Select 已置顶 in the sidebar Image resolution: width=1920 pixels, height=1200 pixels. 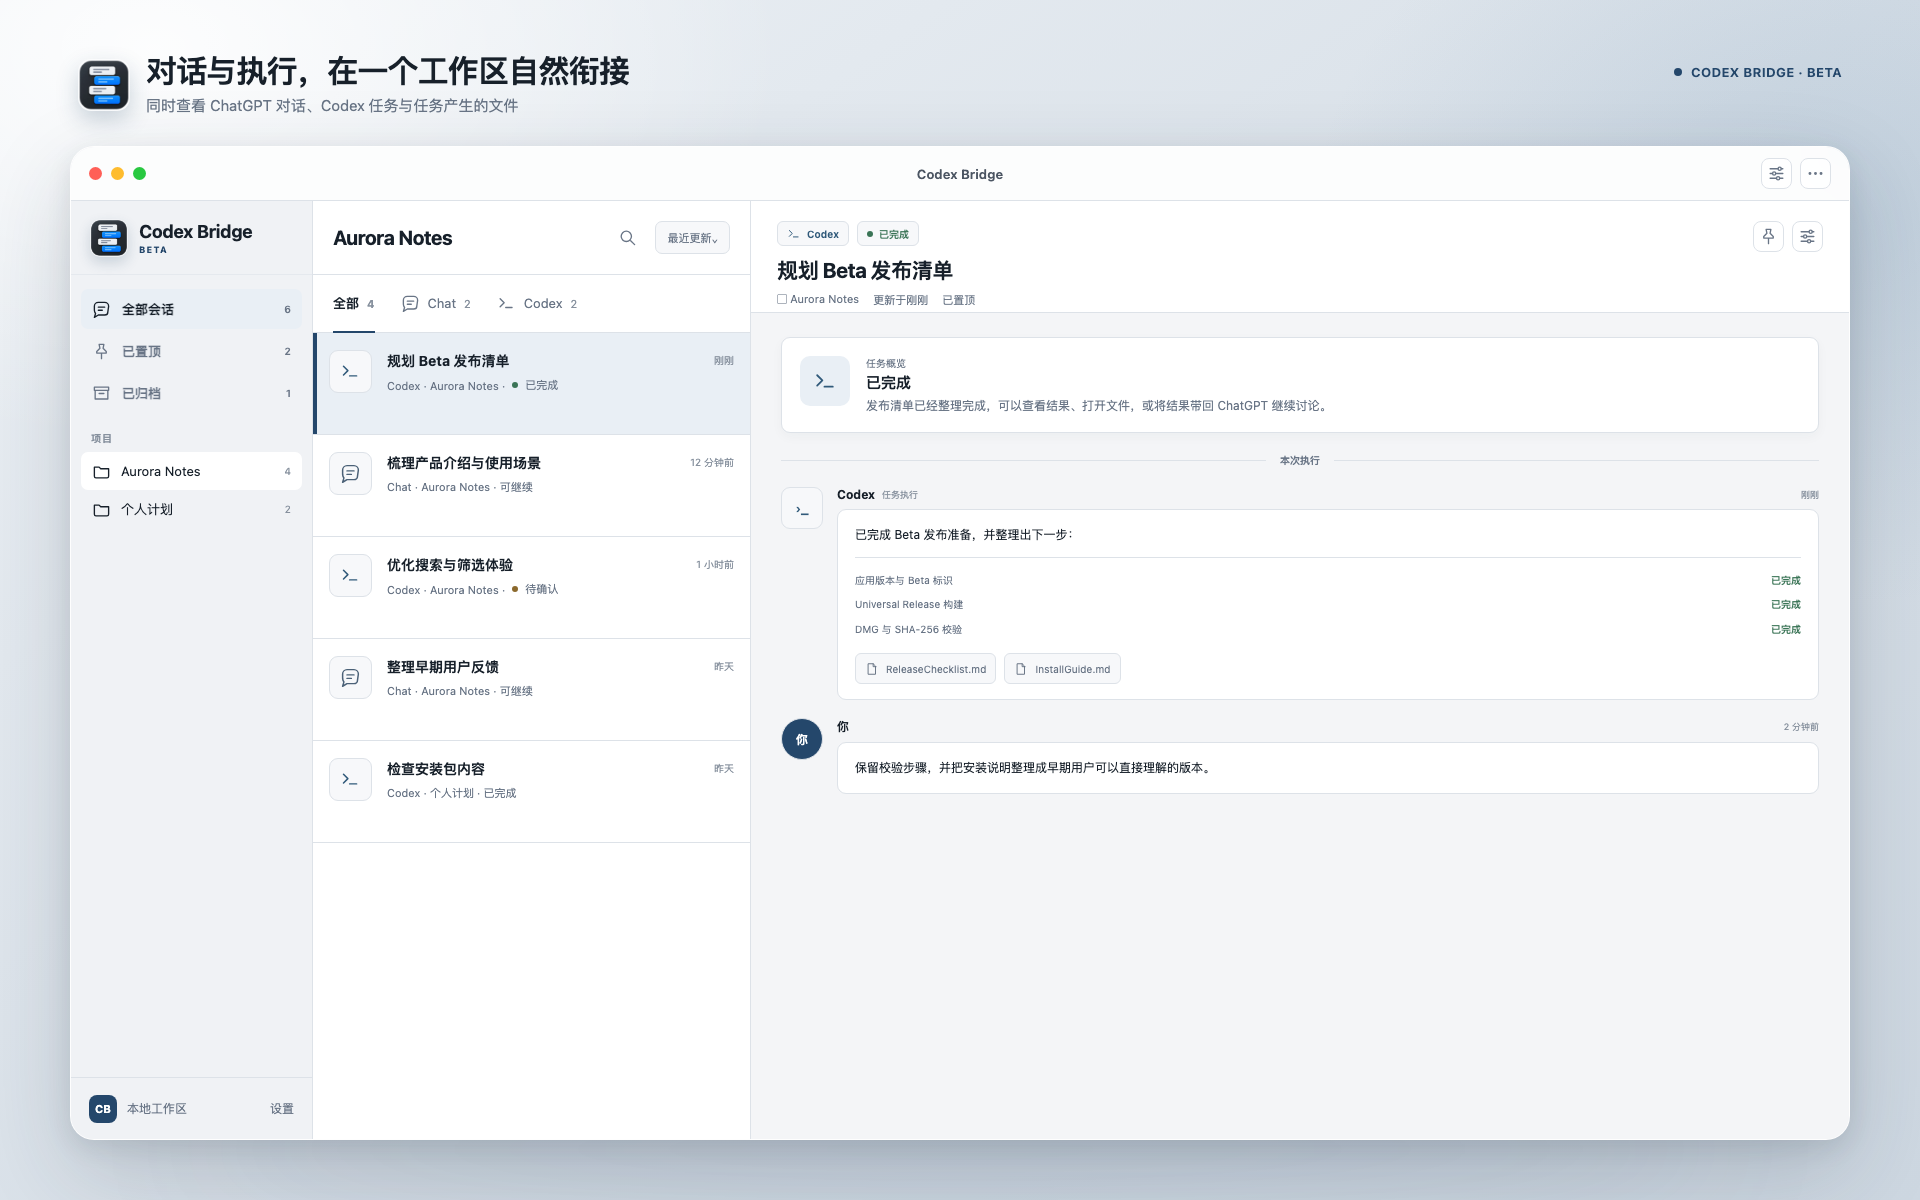[x=191, y=351]
